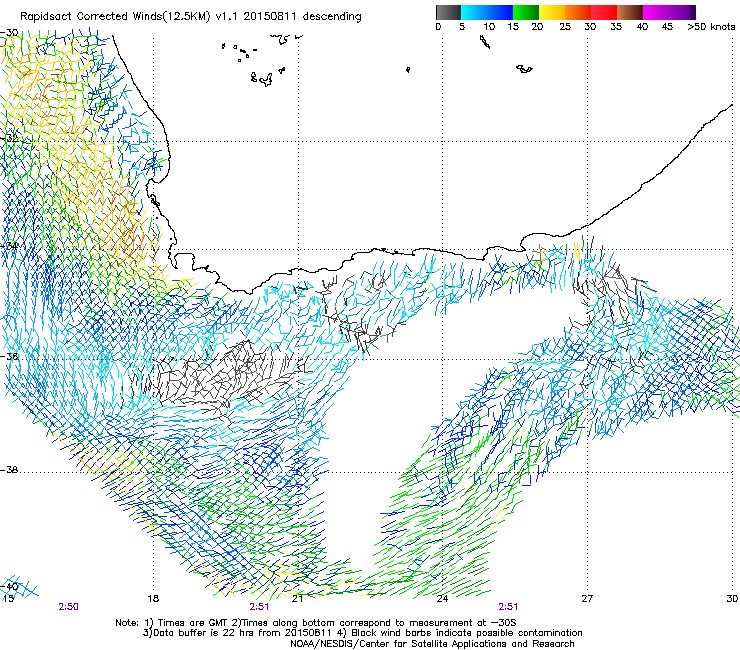Screen dimensions: 740x650
Task: Select the '-40' latitude axis label
Action: tap(9, 586)
